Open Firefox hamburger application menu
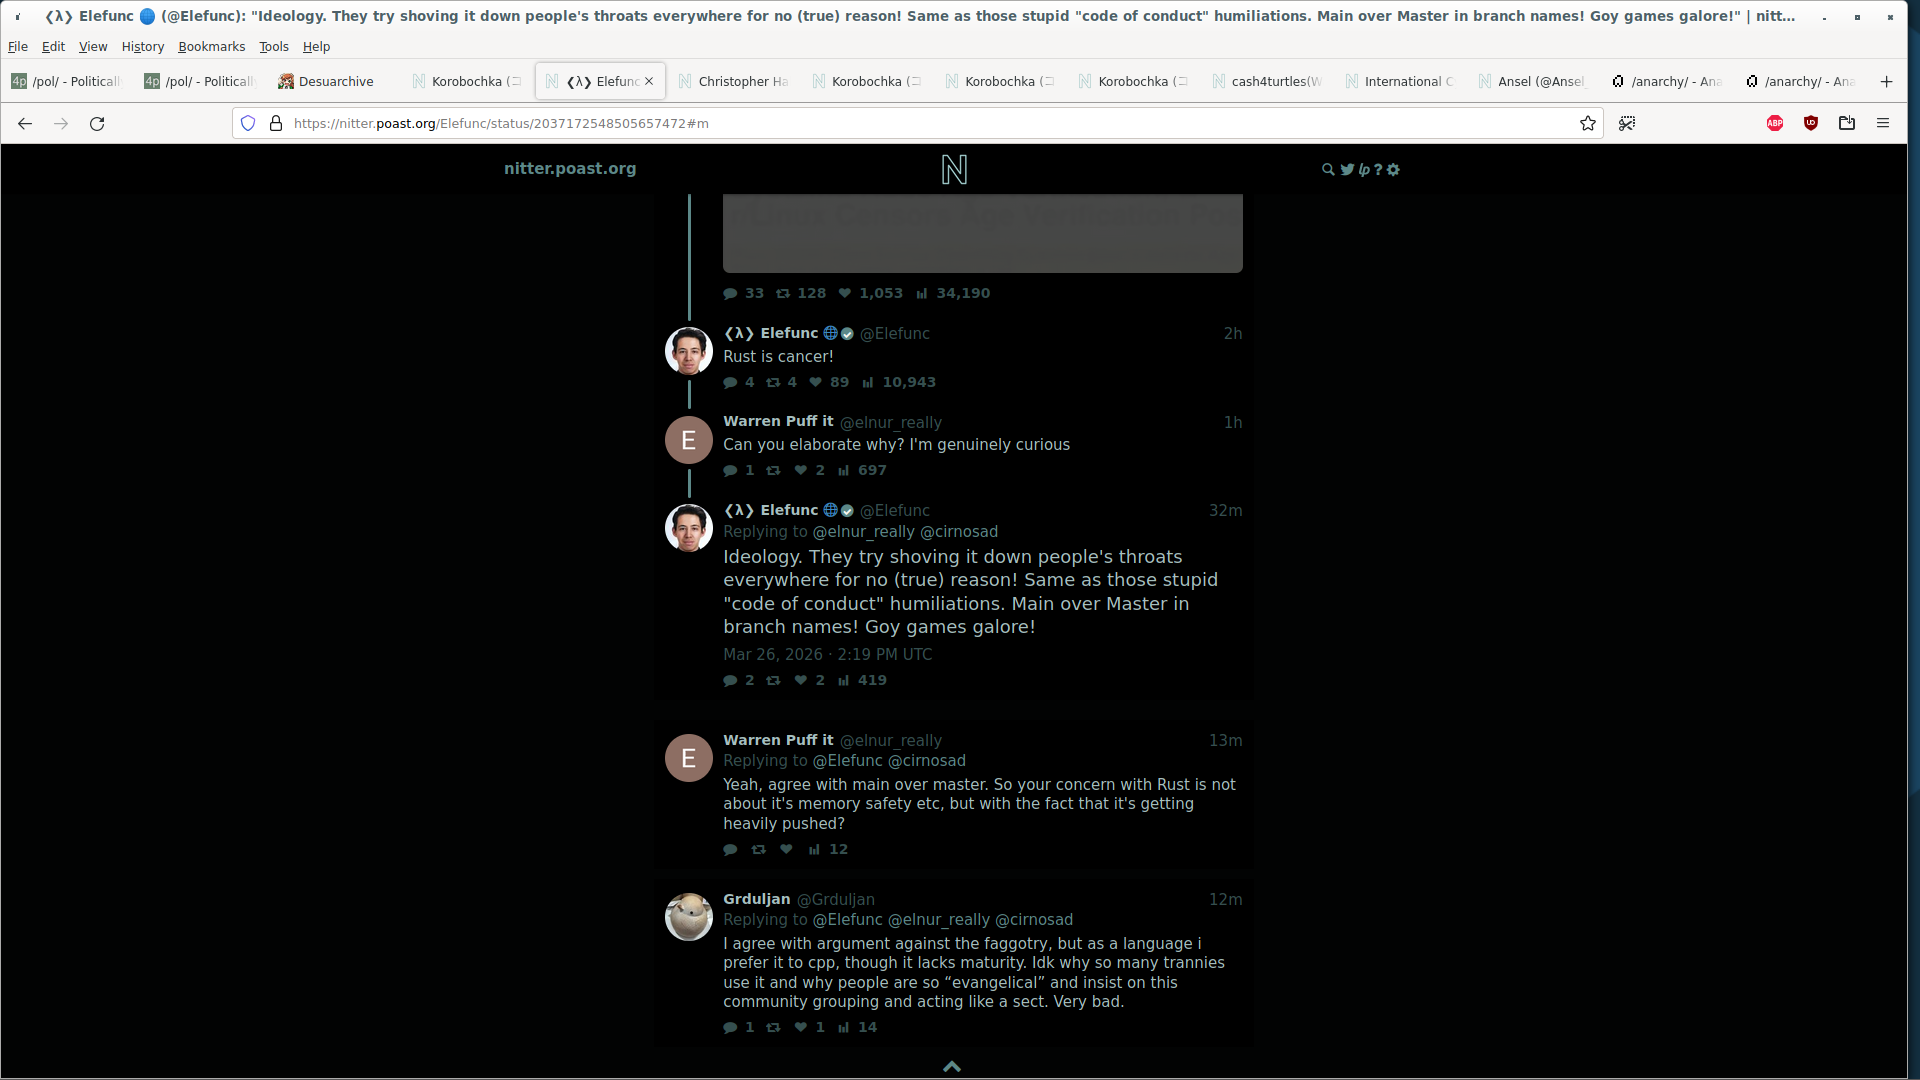 click(1883, 123)
